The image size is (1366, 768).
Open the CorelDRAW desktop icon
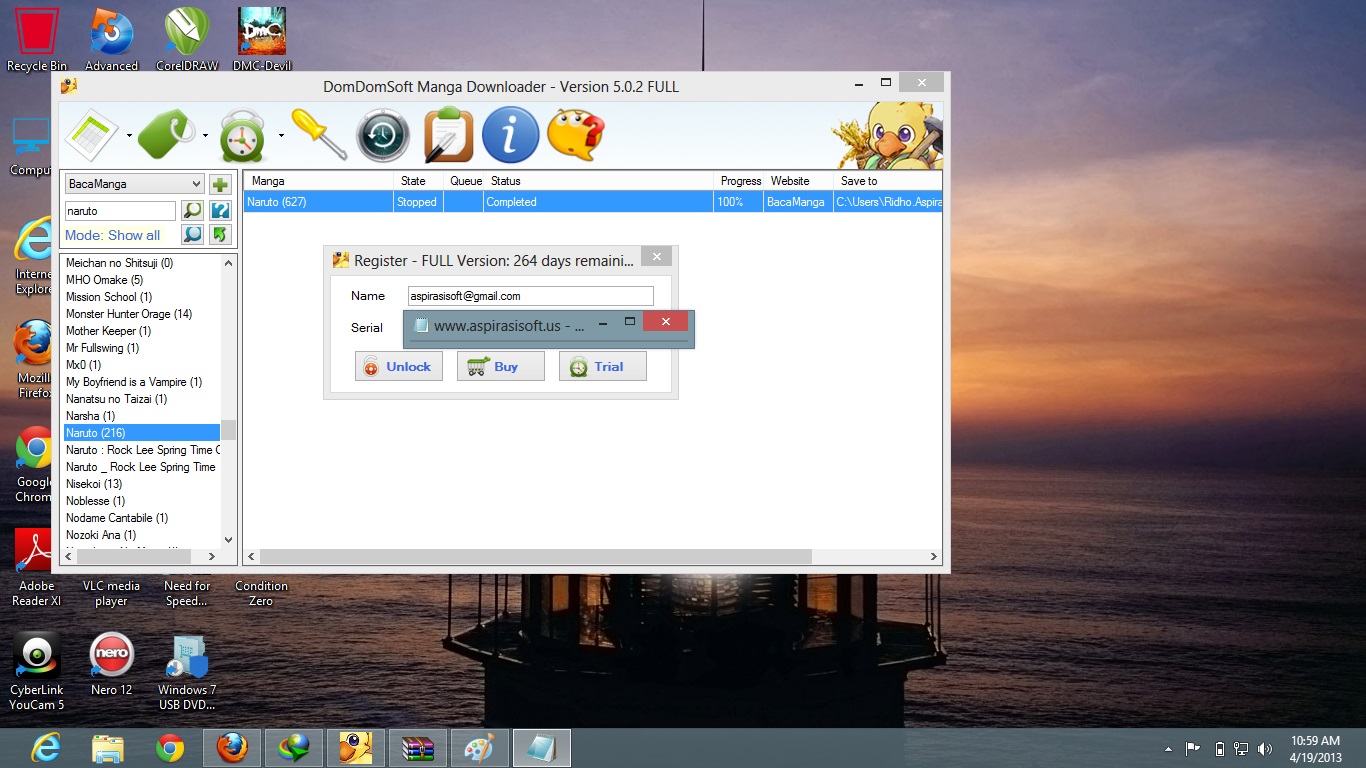[x=187, y=40]
